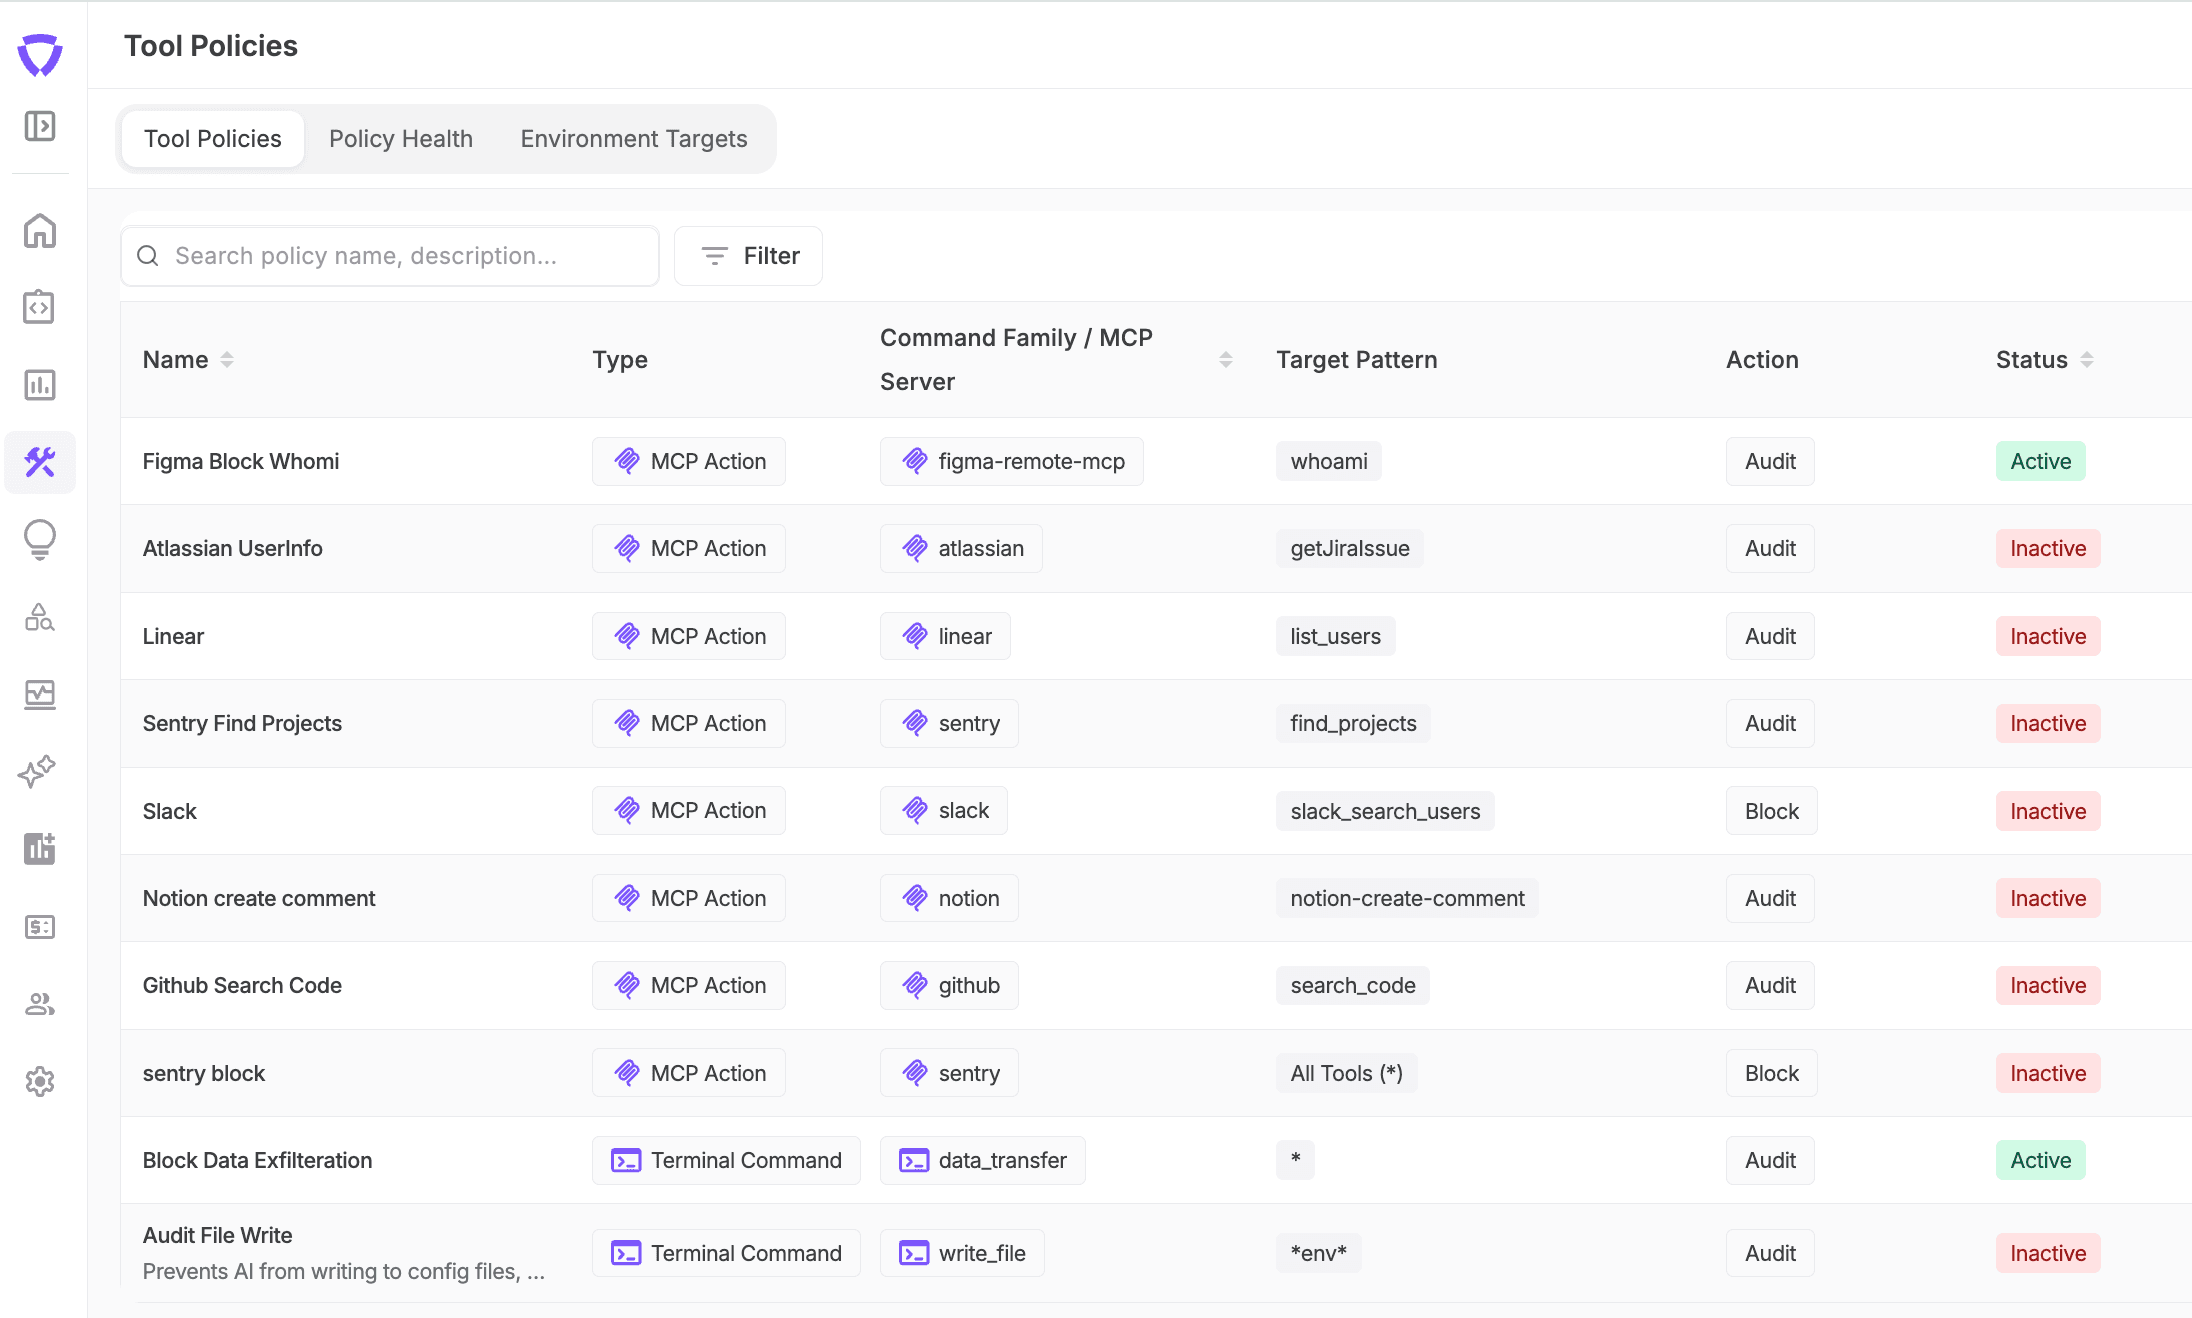Screen dimensions: 2192x1318
Task: Click the Block action on the Slack policy
Action: (1770, 810)
